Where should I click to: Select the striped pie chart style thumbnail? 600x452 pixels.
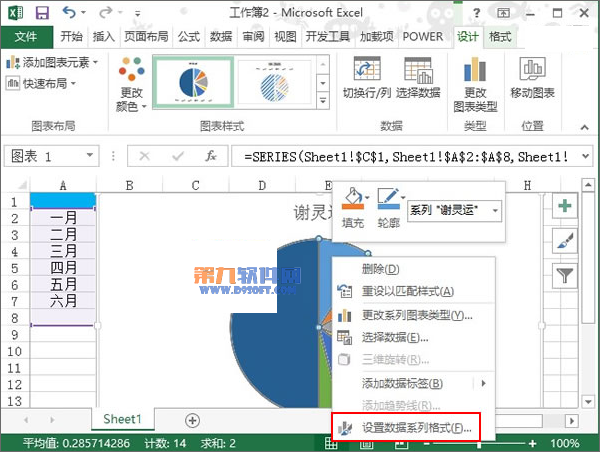274,82
